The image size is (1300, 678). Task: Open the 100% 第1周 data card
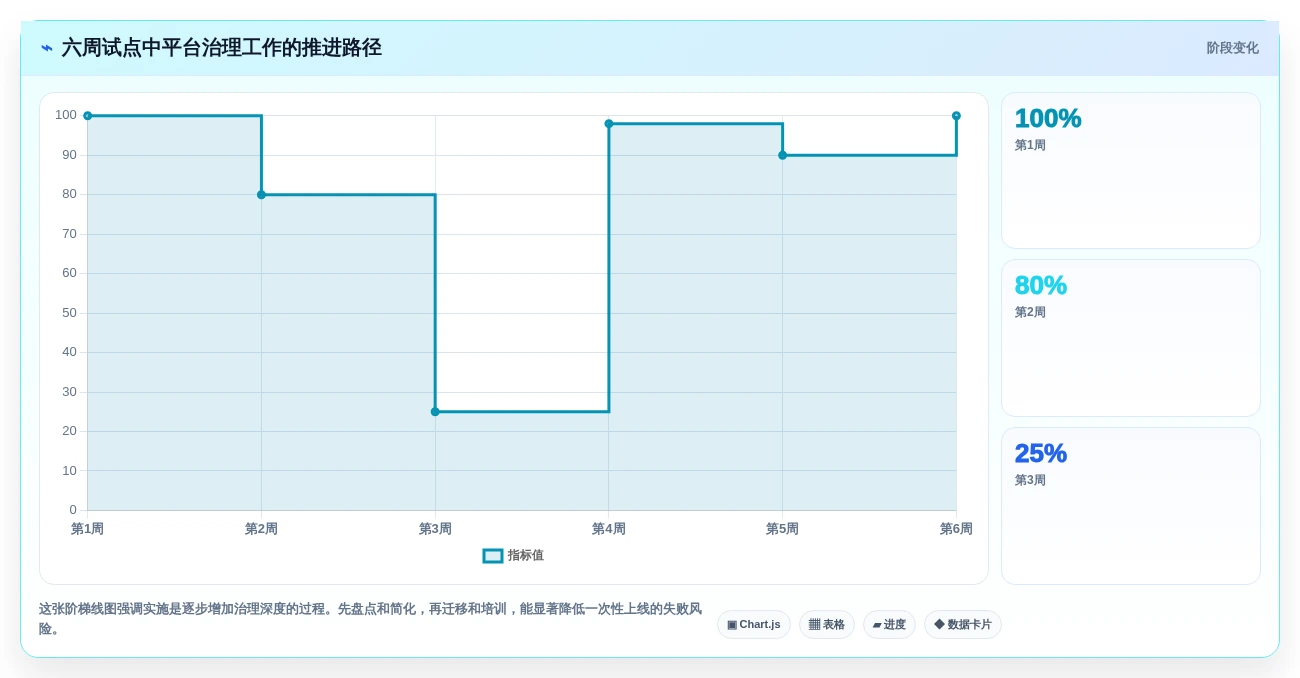1131,171
